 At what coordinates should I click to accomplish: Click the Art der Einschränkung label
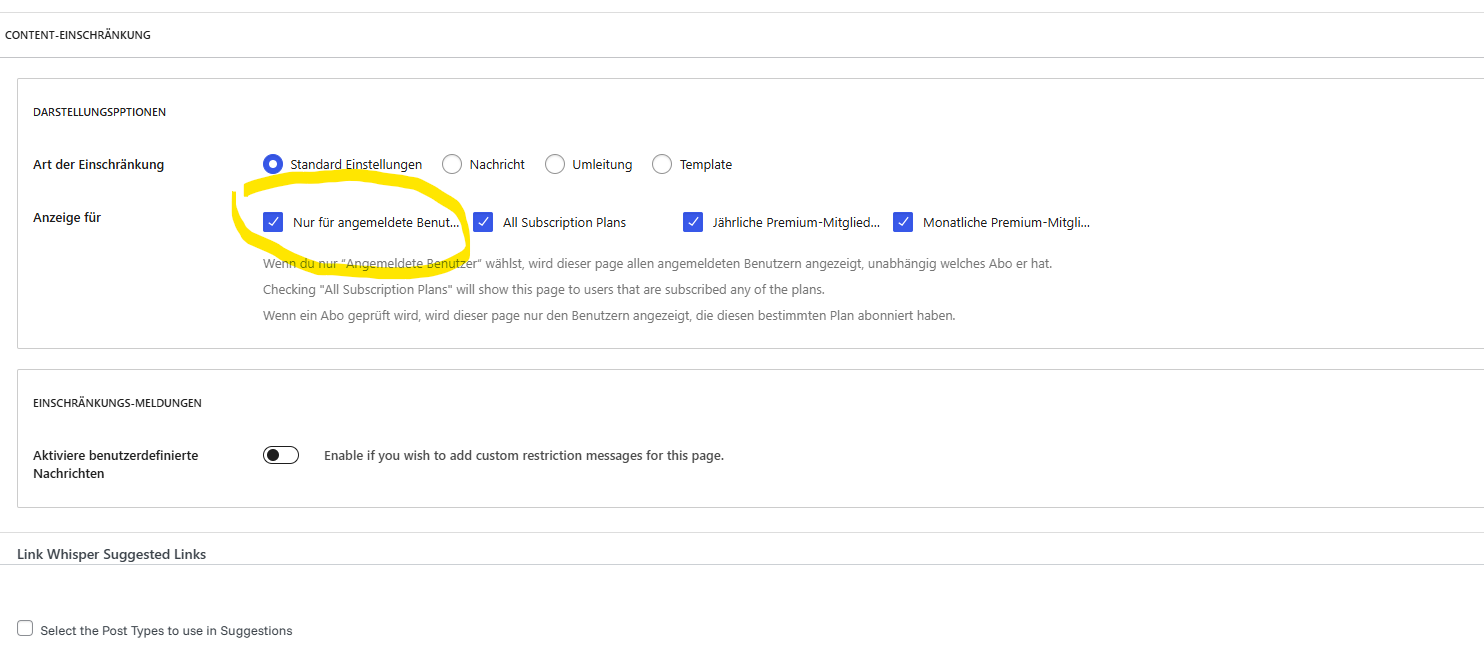pyautogui.click(x=98, y=164)
